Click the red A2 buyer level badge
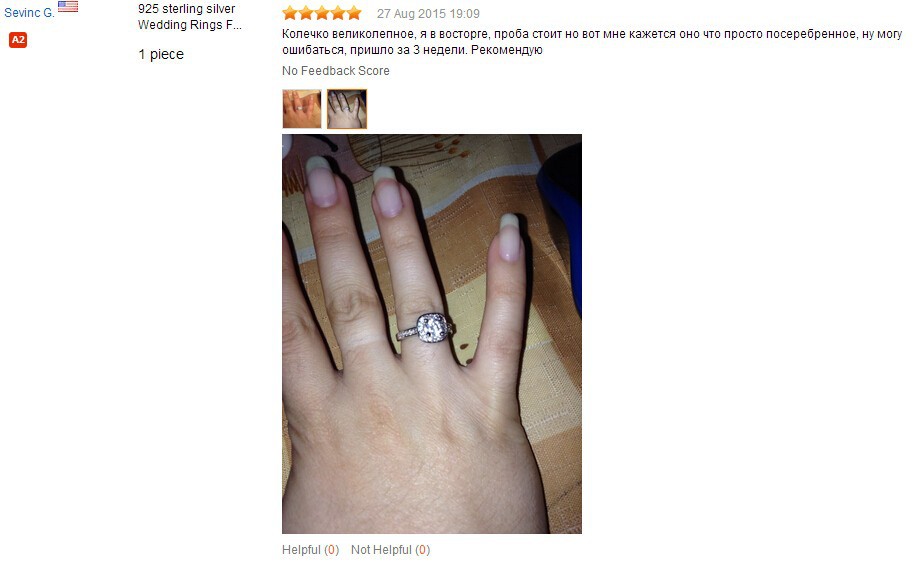 coord(18,40)
